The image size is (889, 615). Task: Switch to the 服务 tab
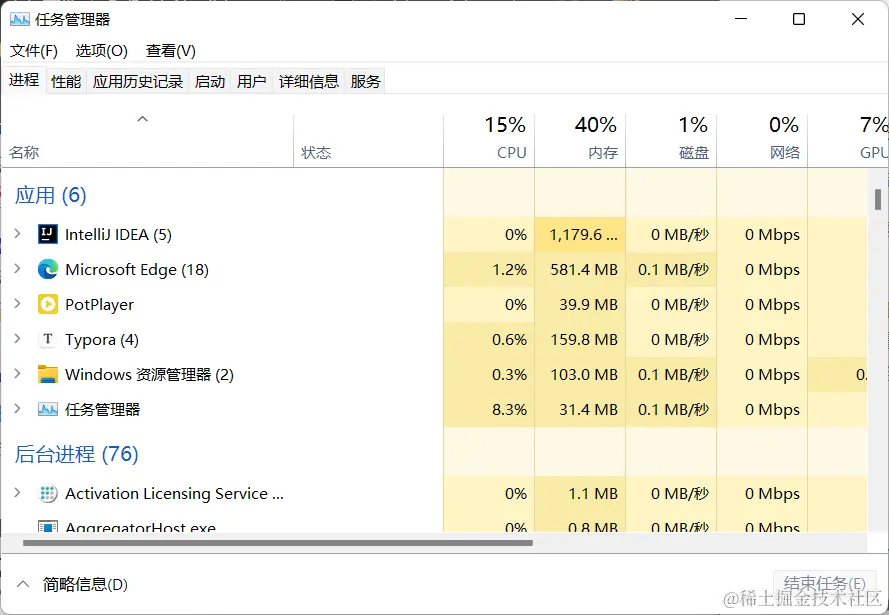click(x=365, y=82)
